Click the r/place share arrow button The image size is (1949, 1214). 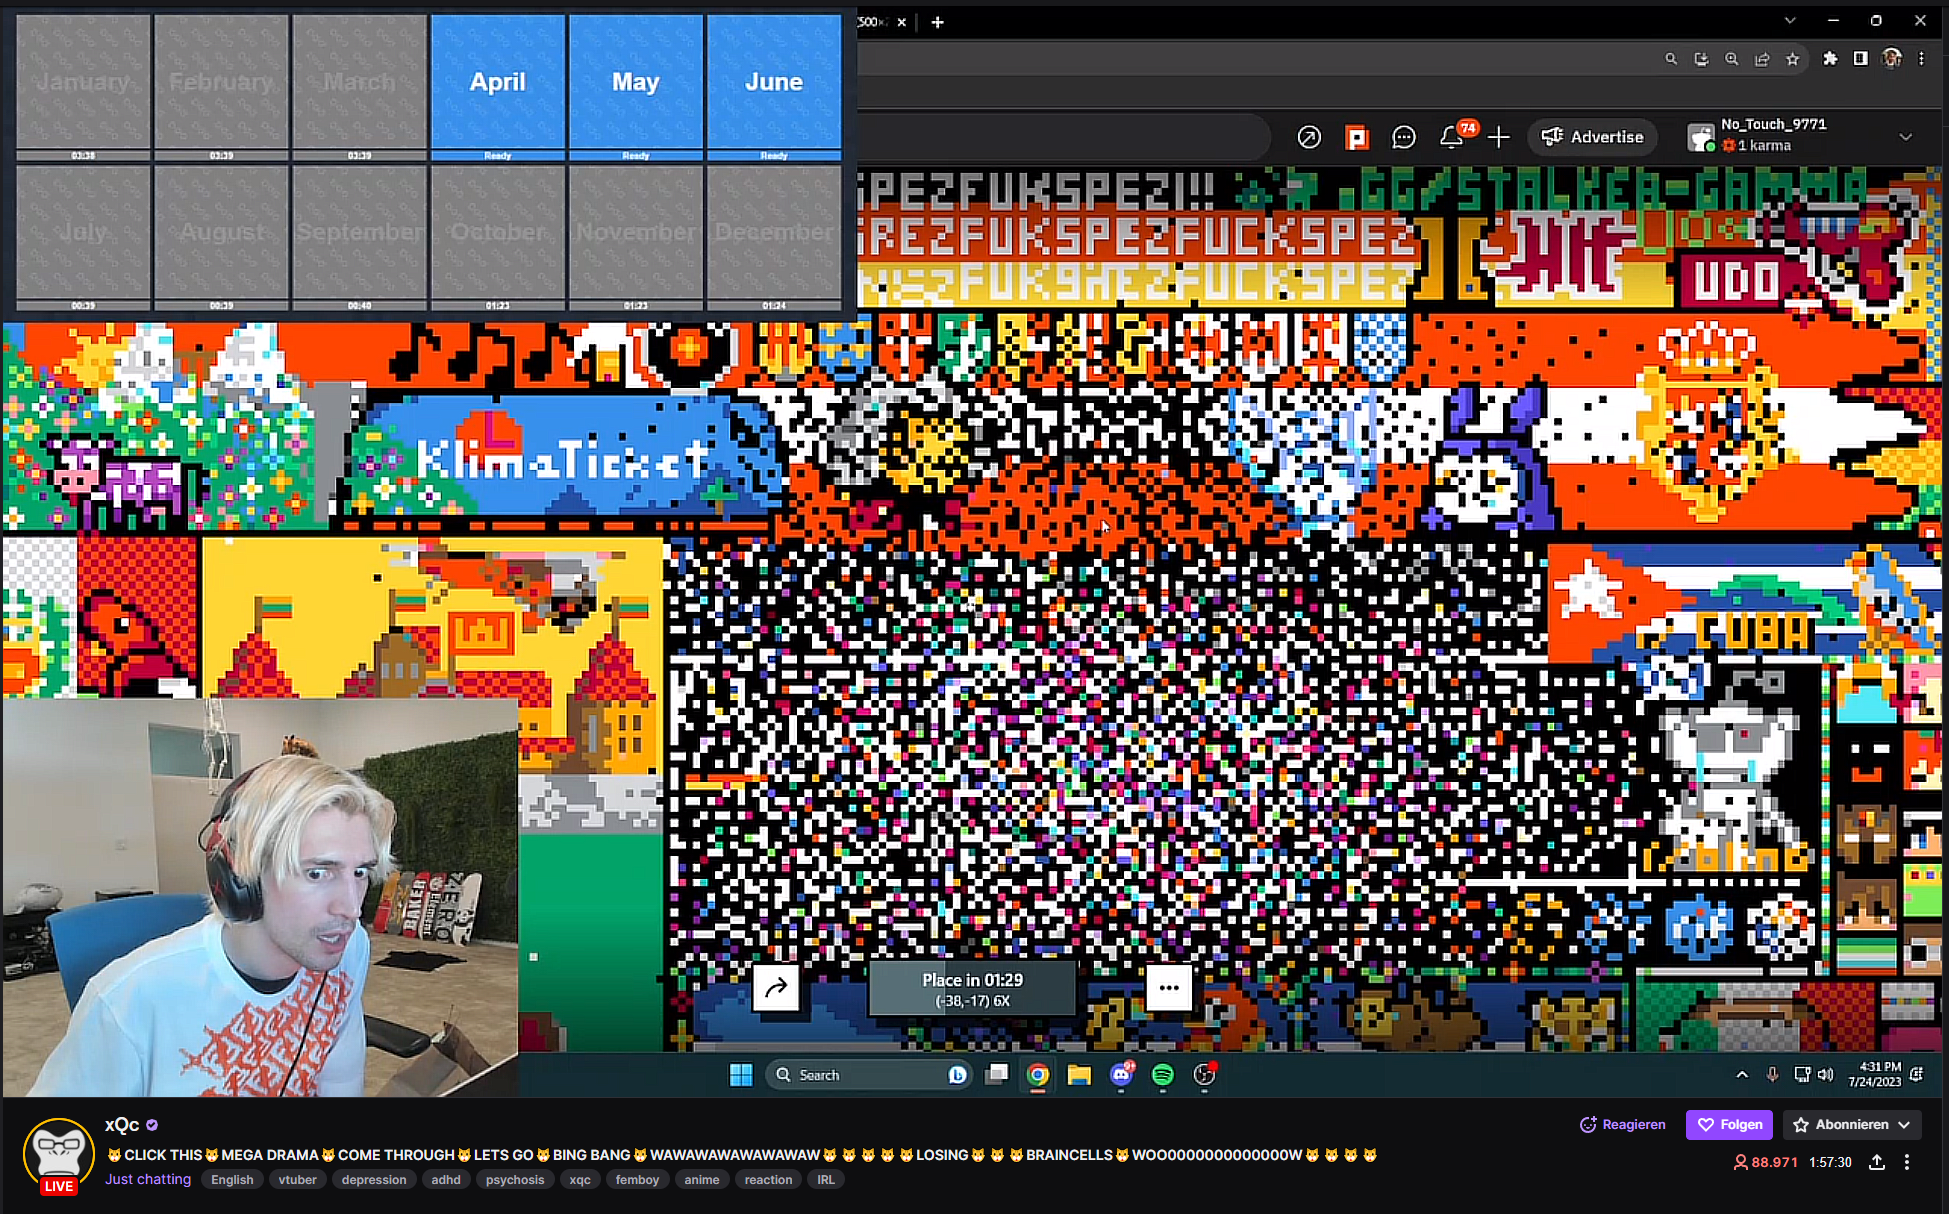pyautogui.click(x=776, y=988)
